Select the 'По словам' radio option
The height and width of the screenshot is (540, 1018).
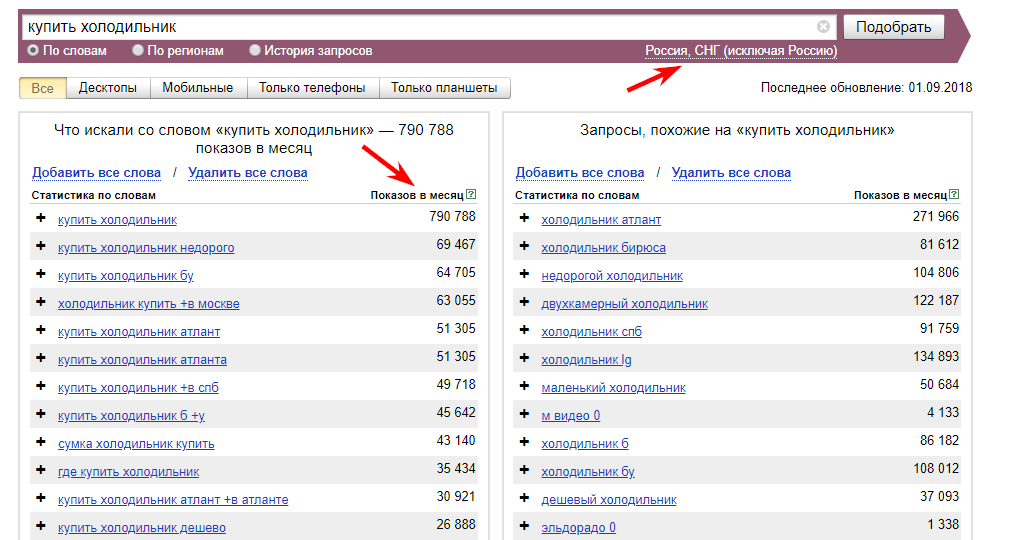pos(32,50)
